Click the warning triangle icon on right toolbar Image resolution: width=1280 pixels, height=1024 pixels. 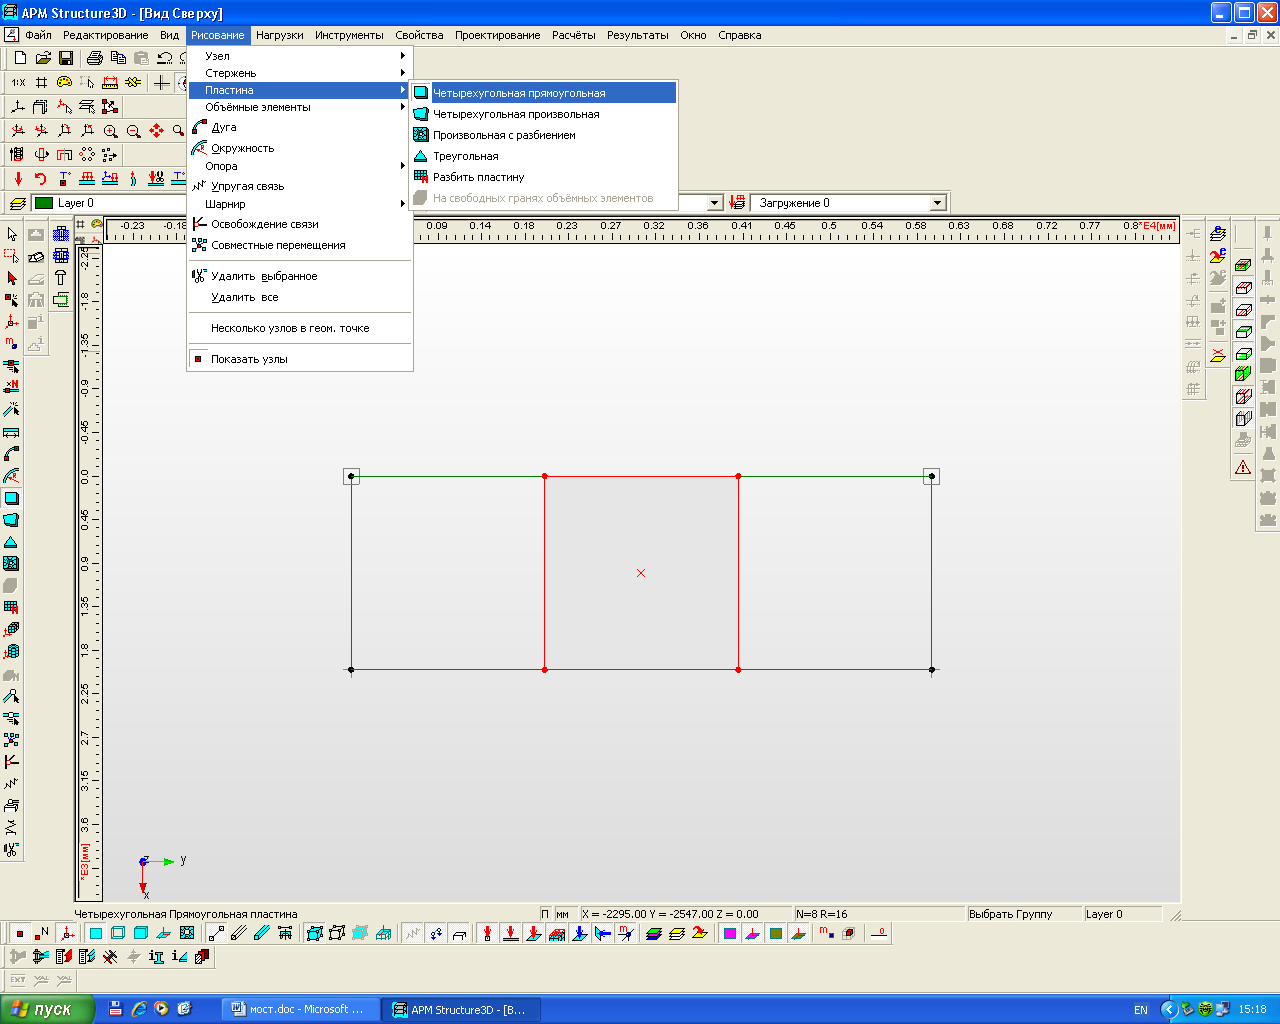1243,467
